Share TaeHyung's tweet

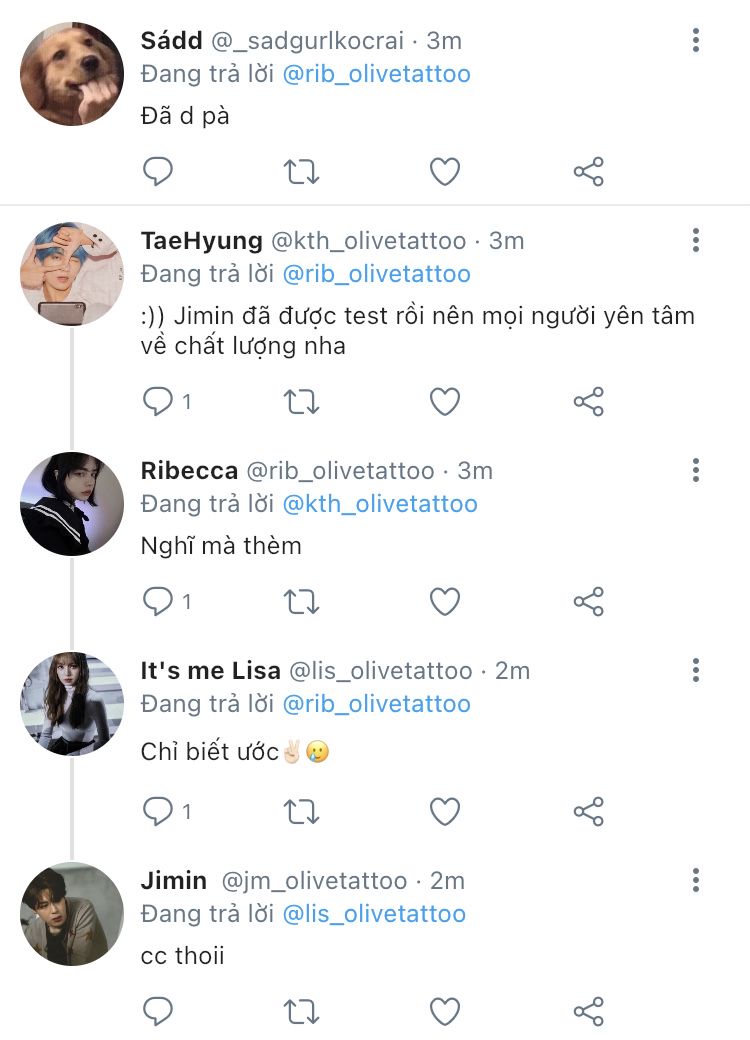(x=589, y=402)
